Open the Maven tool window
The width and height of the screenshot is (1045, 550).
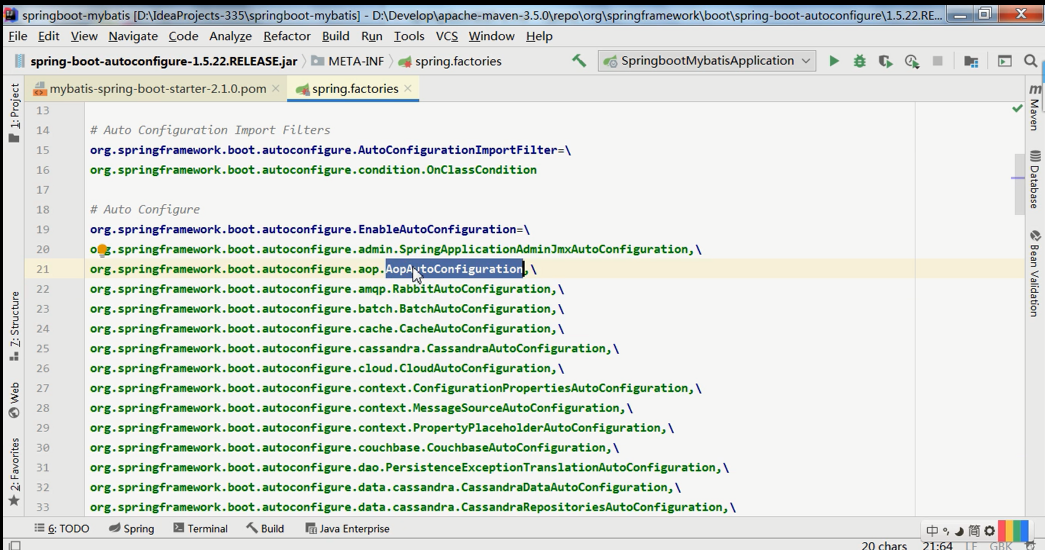(x=1034, y=107)
